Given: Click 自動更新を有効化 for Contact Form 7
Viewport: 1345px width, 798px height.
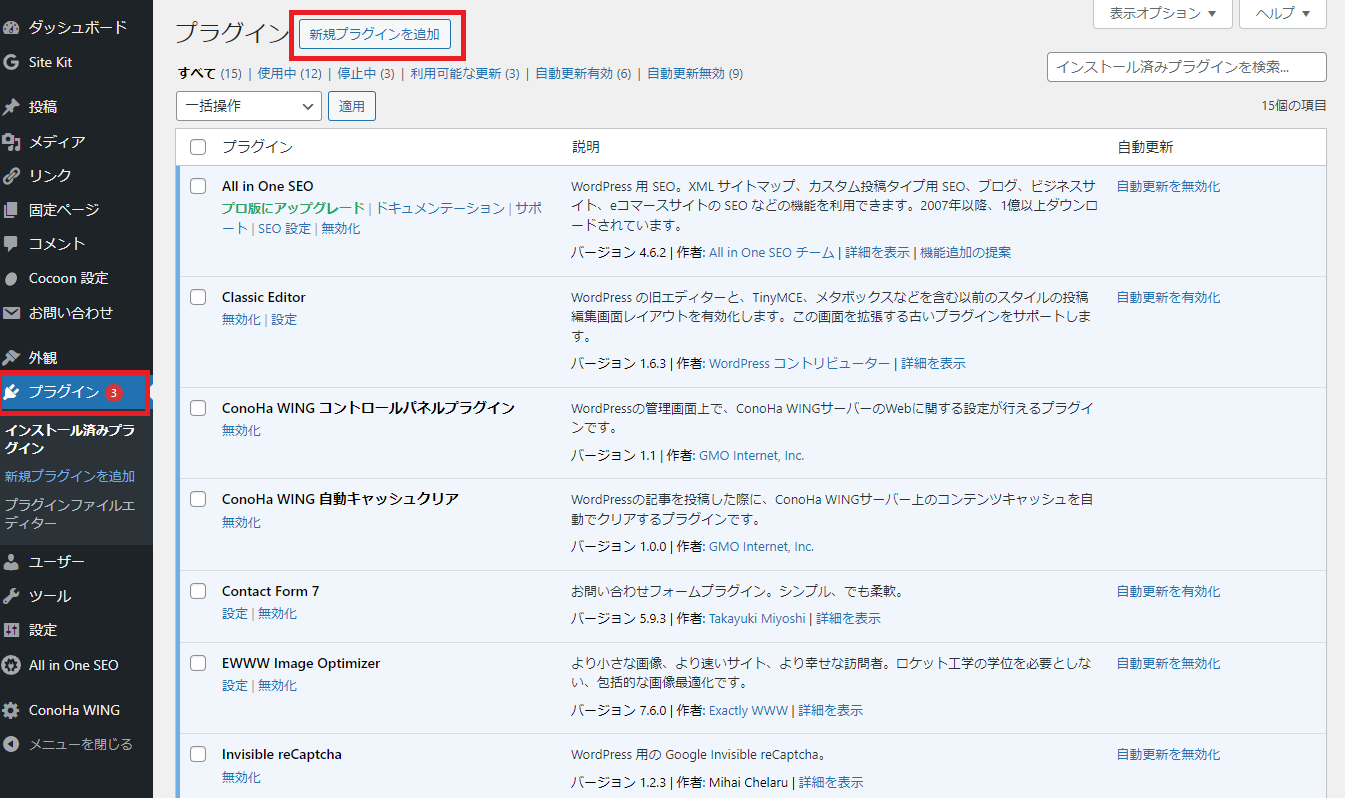Looking at the screenshot, I should click(1168, 591).
